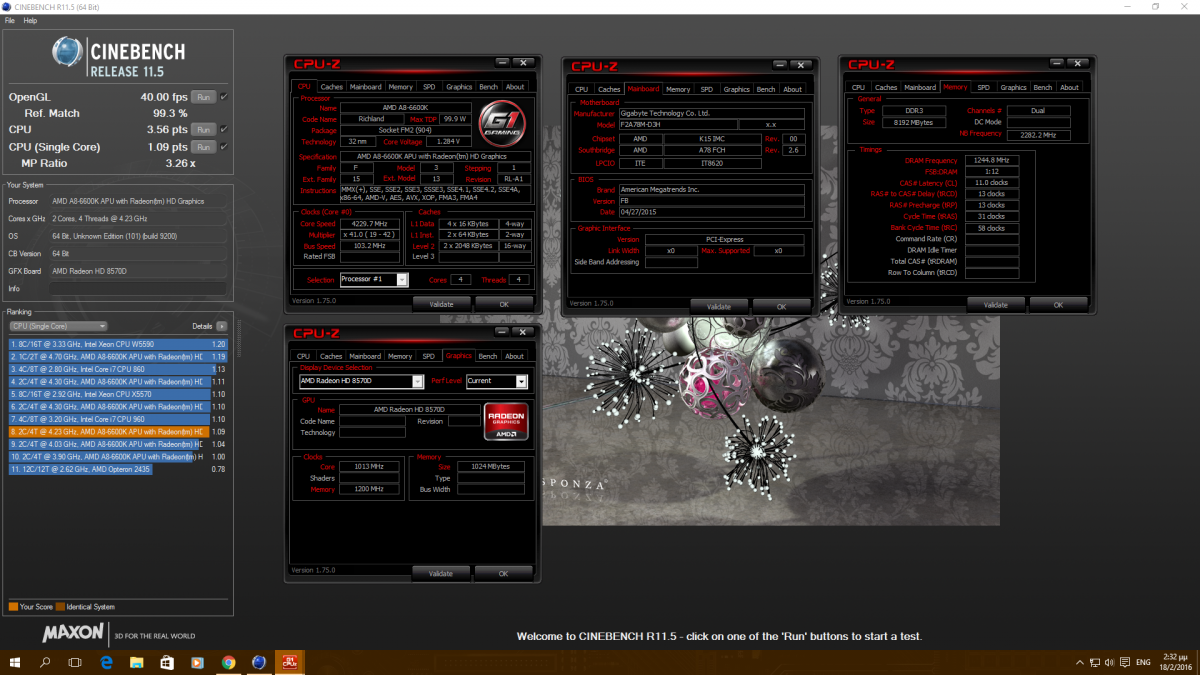Click OK in the Graphics CPU-Z window

[503, 574]
